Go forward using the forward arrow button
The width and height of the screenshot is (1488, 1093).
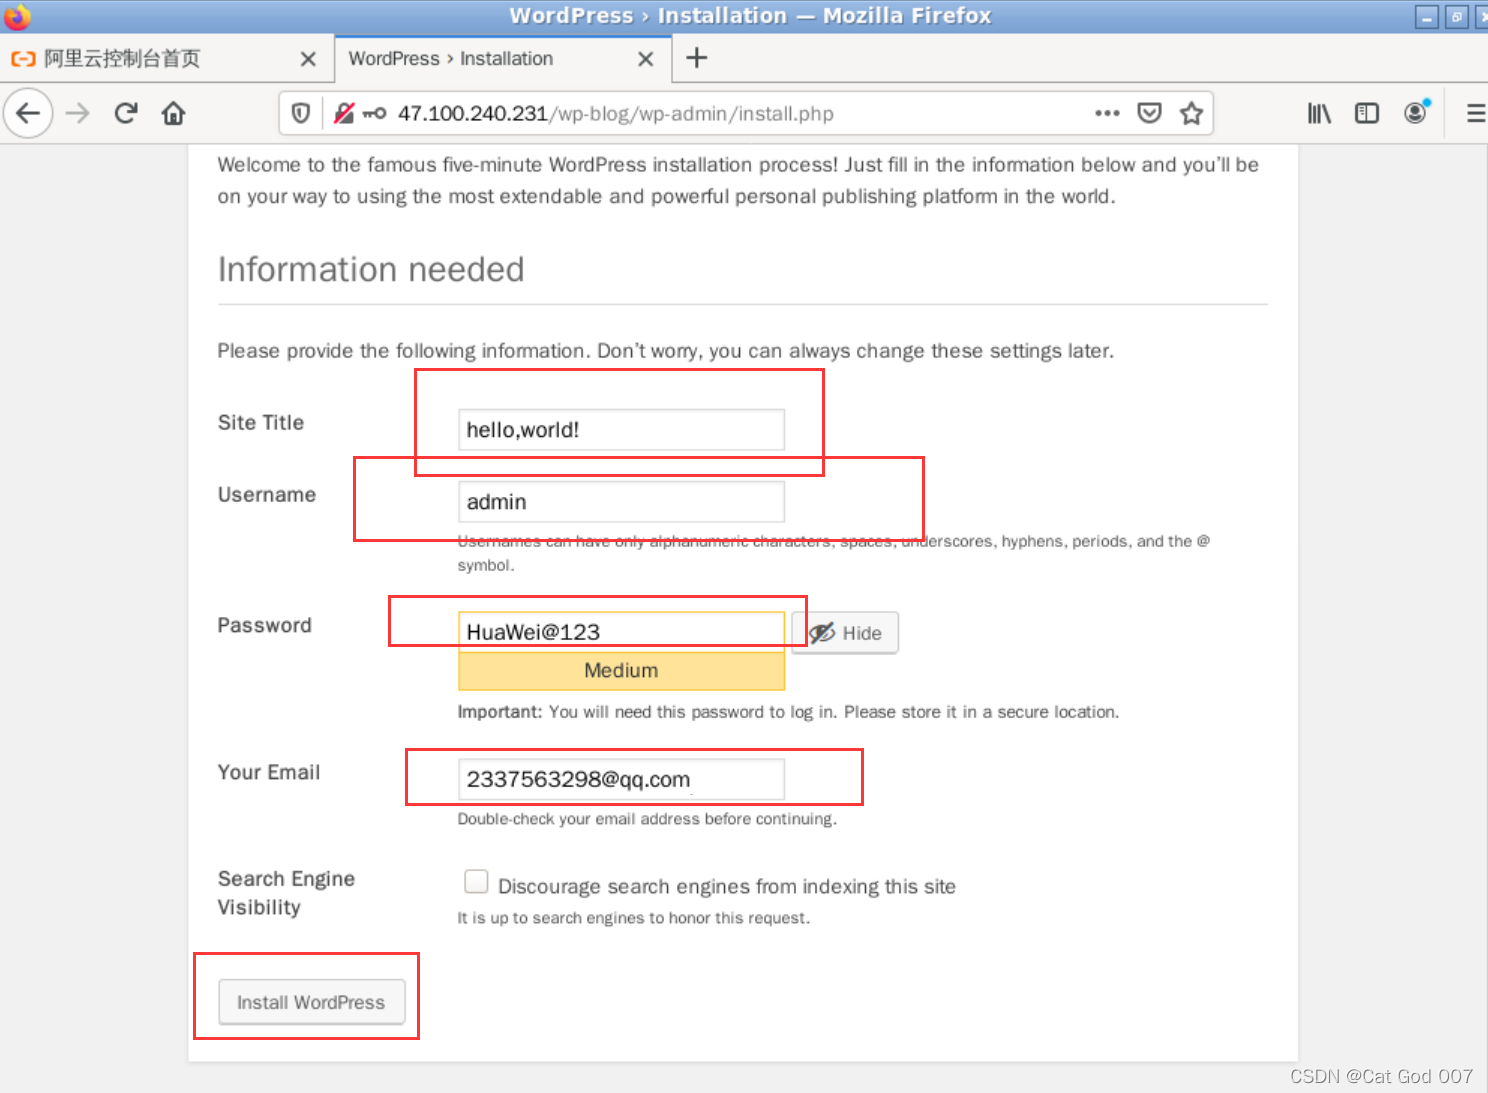click(77, 113)
